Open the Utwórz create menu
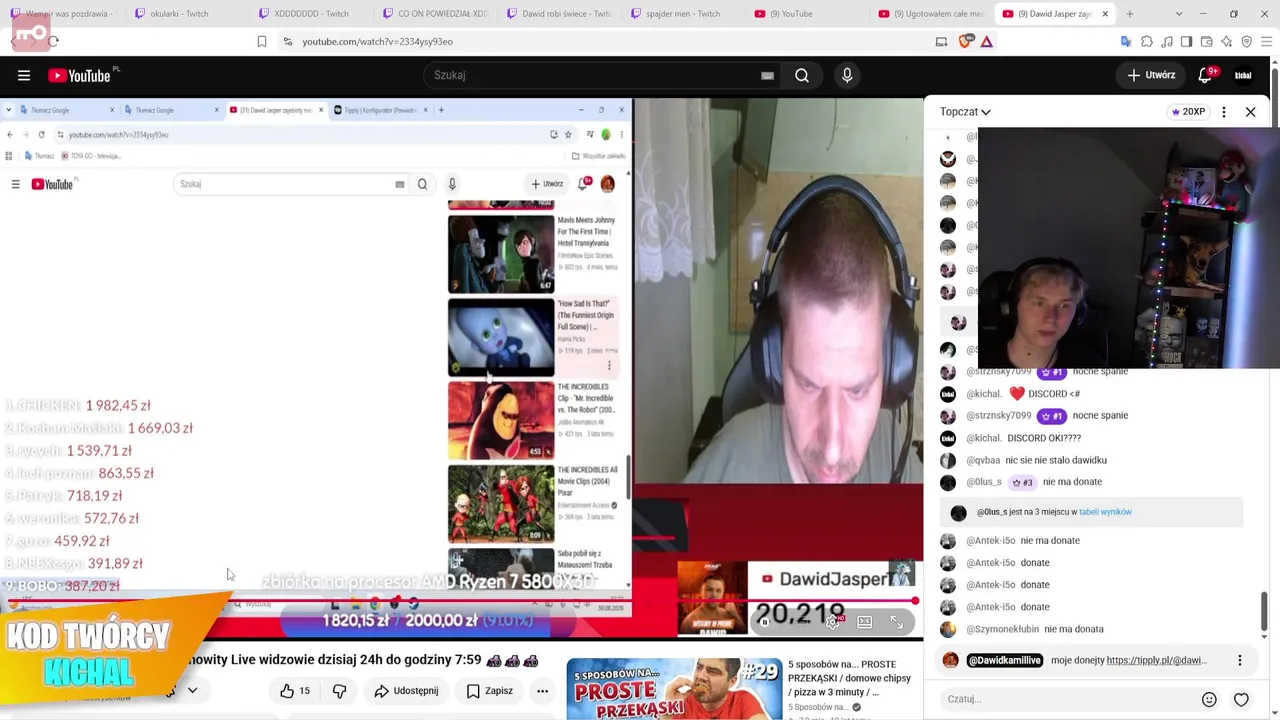This screenshot has width=1280, height=720. pyautogui.click(x=1151, y=75)
